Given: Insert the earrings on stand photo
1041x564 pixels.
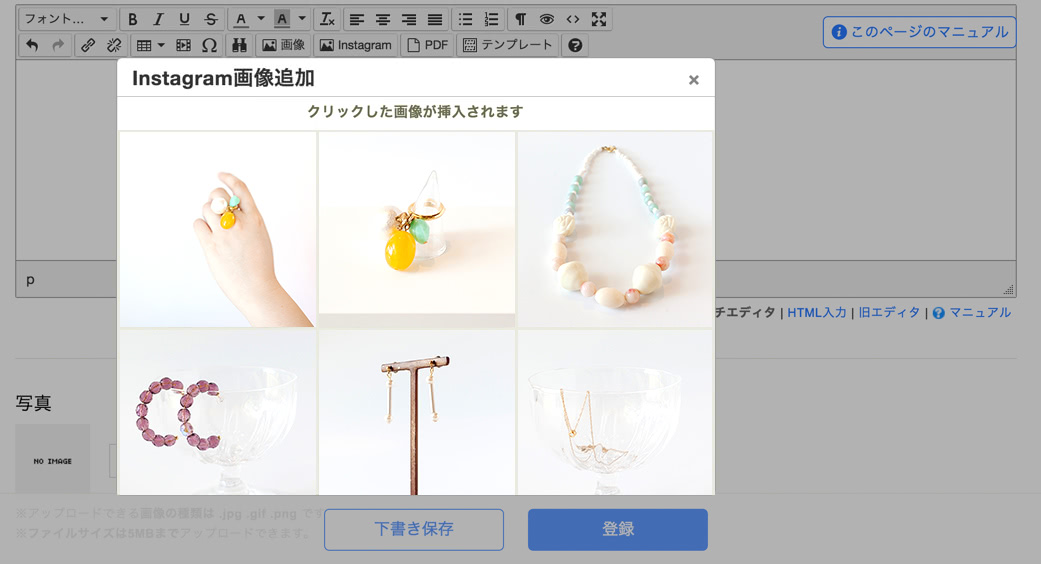Looking at the screenshot, I should point(417,412).
